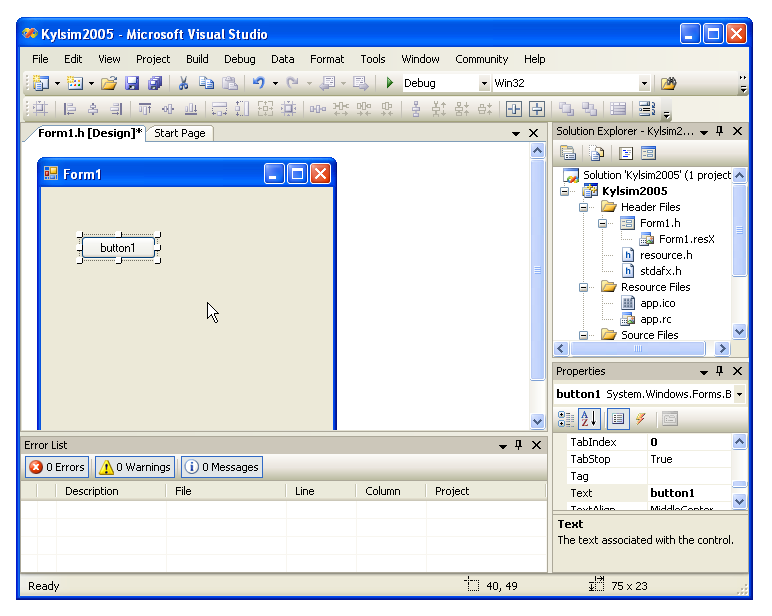Show Events lightning bolt in Properties panel
The height and width of the screenshot is (616, 772).
point(641,419)
